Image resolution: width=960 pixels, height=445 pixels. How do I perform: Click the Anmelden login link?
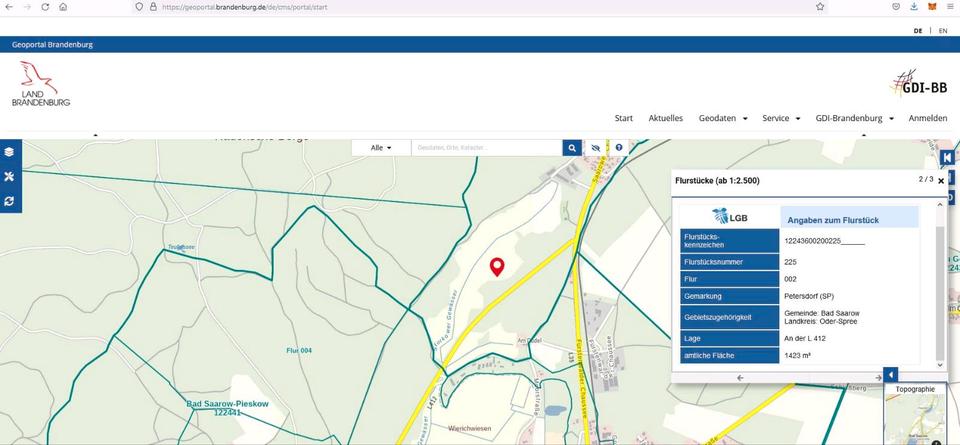927,118
